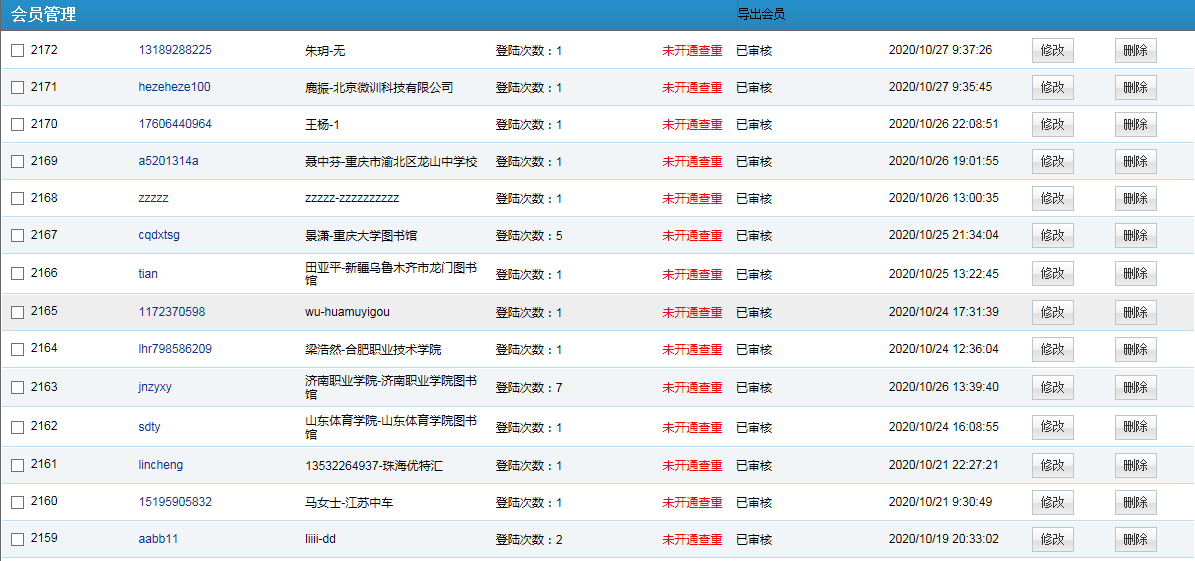Open username link hezeheze100
1195x561 pixels.
(174, 87)
